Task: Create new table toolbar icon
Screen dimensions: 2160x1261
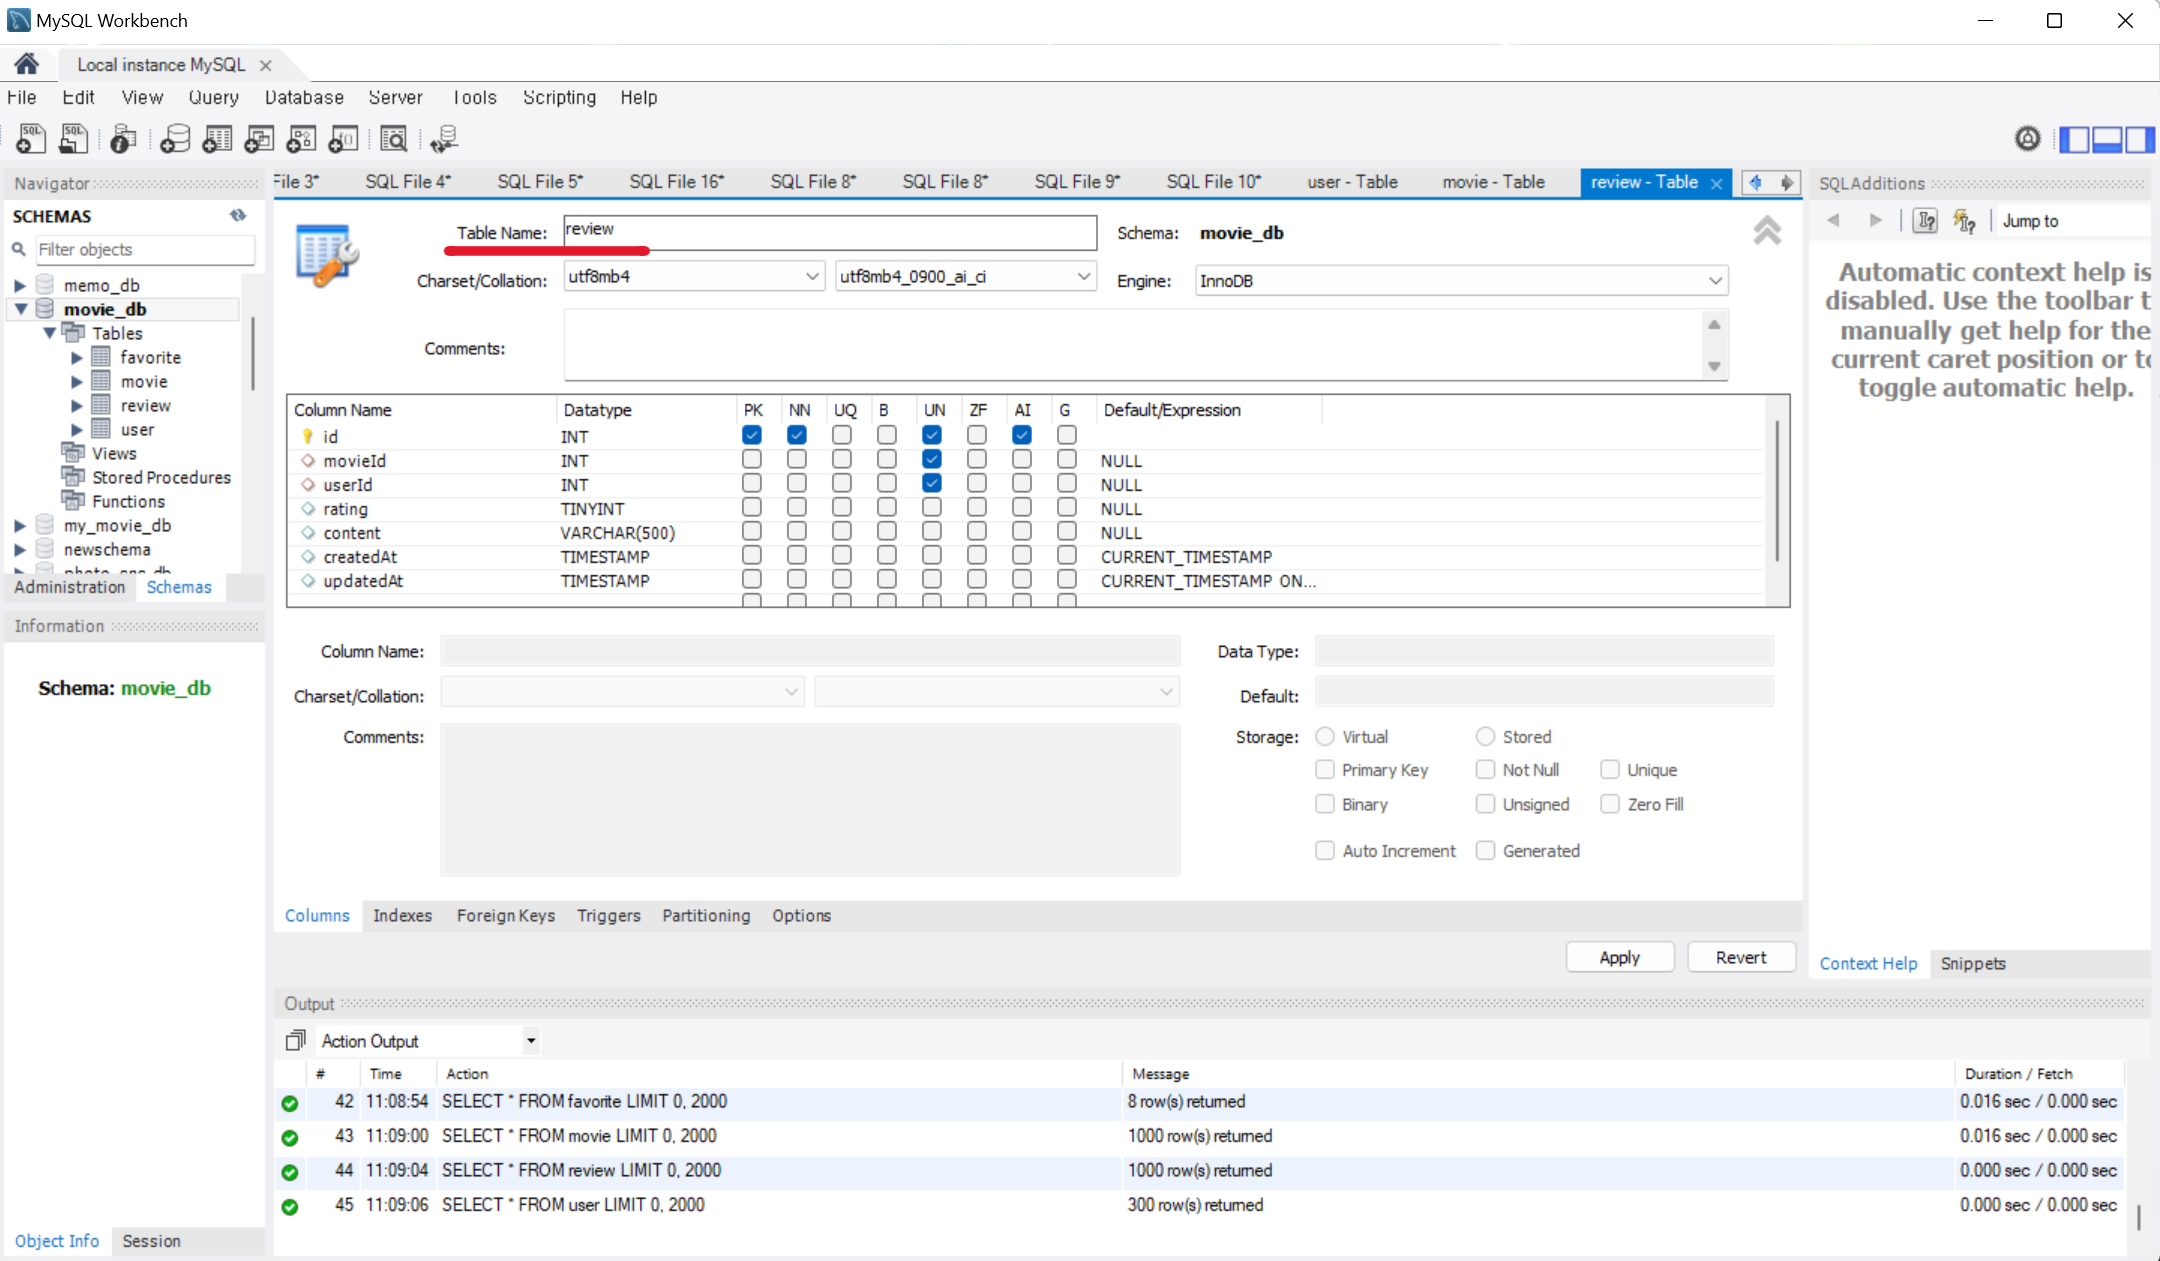Action: [217, 138]
